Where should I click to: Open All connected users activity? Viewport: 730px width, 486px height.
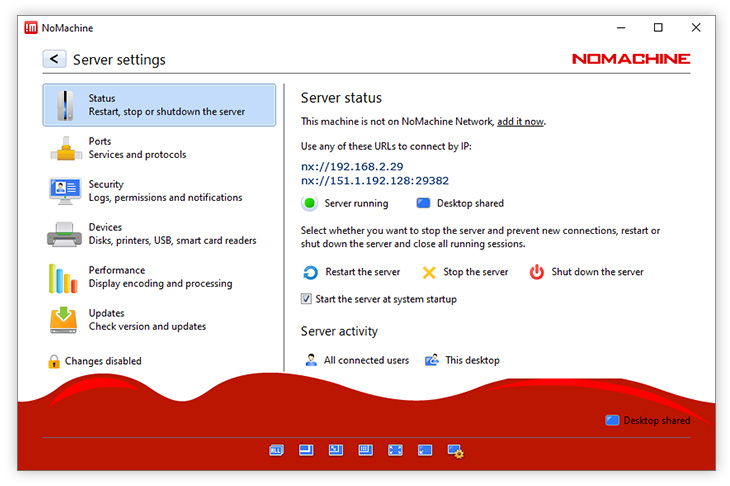(x=358, y=360)
